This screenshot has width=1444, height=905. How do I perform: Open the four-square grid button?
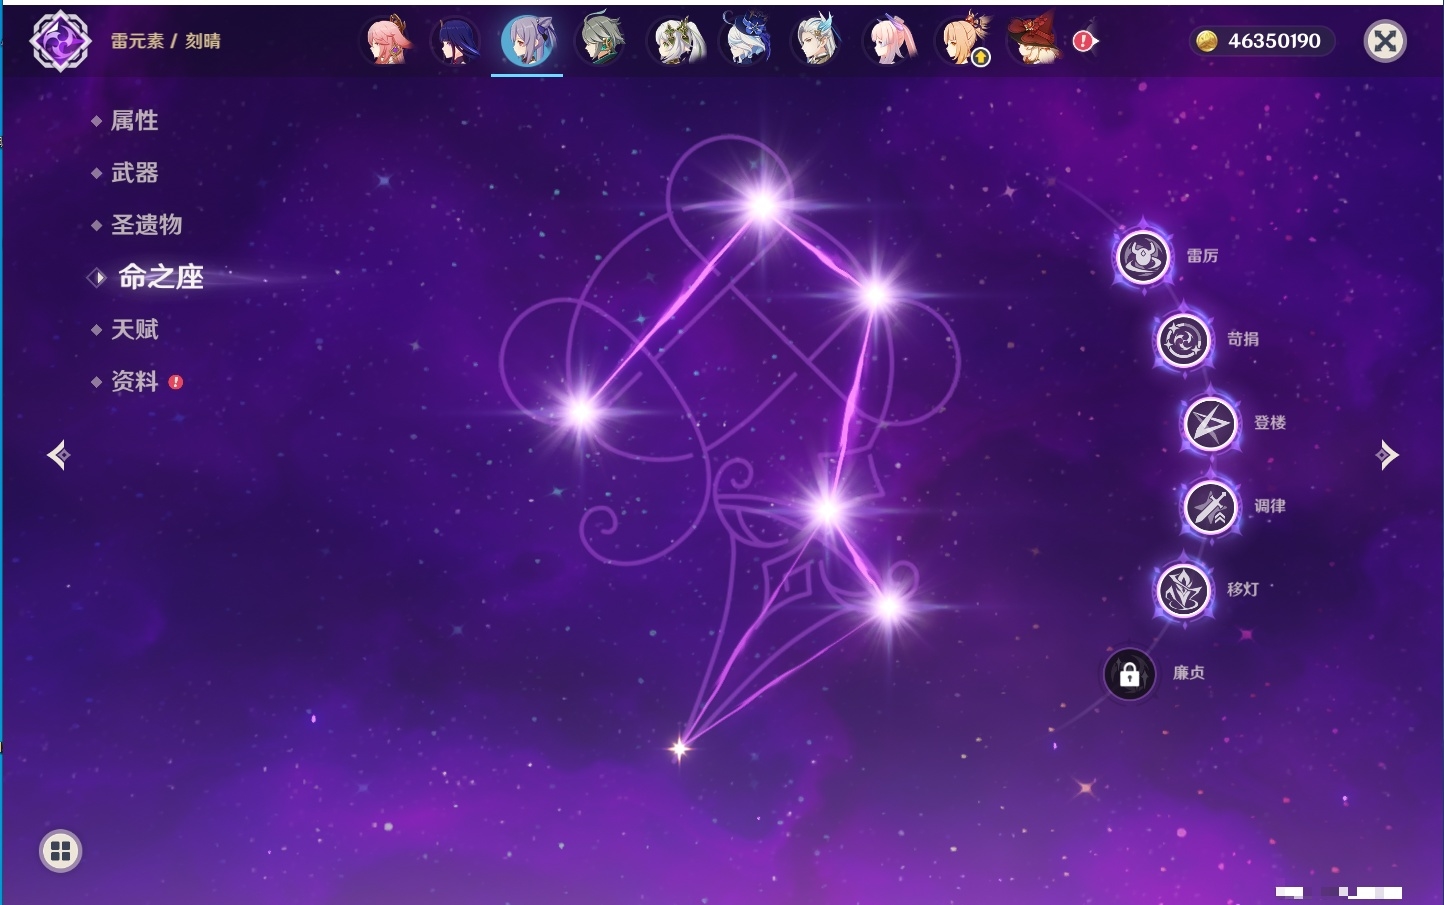pos(60,851)
